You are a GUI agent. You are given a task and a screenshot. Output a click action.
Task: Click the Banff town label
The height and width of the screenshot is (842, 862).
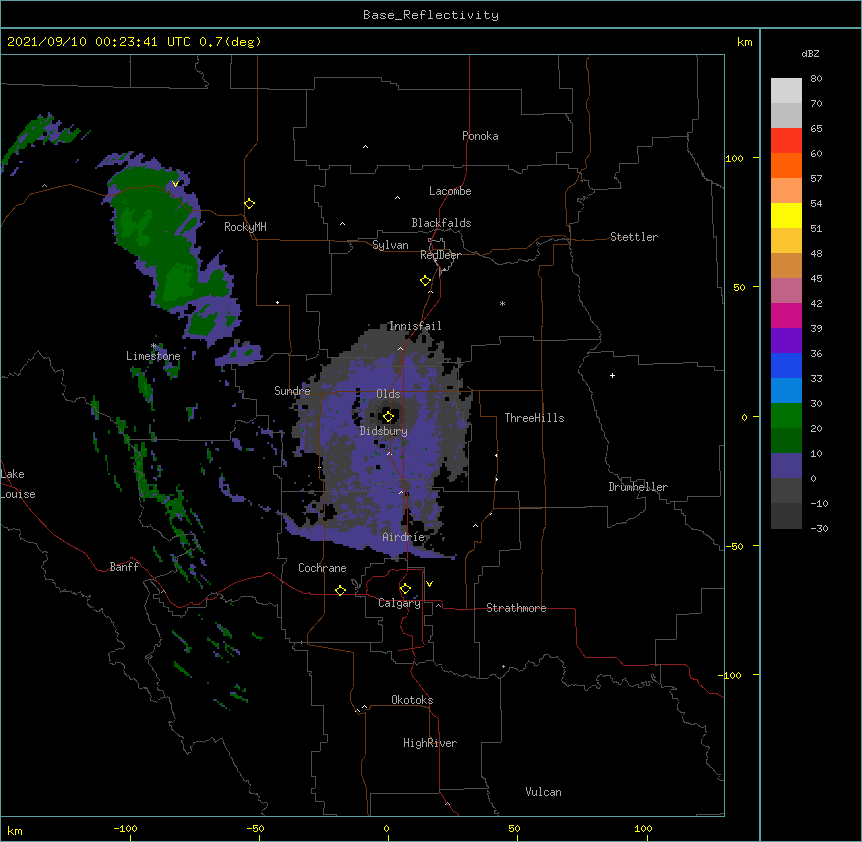pos(124,567)
